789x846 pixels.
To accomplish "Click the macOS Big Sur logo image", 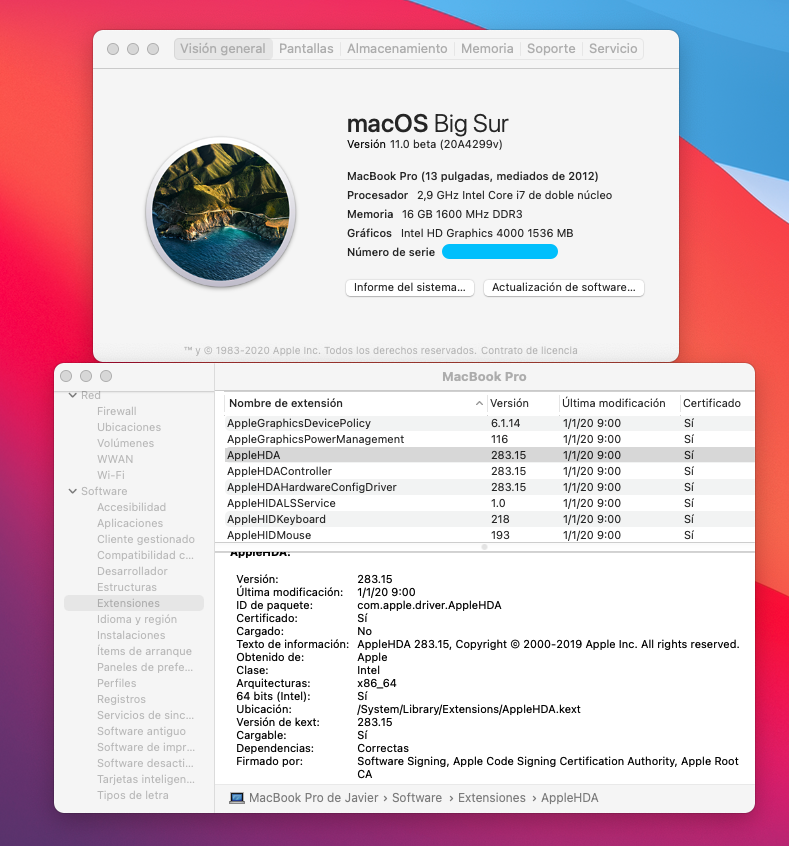I will pos(221,212).
